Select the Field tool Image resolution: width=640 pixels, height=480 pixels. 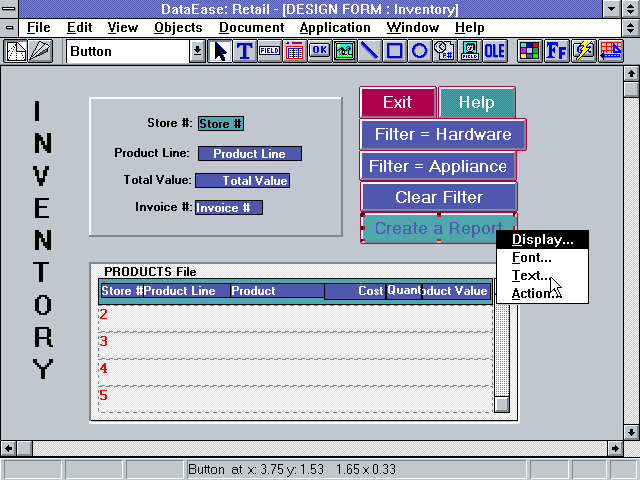click(269, 51)
